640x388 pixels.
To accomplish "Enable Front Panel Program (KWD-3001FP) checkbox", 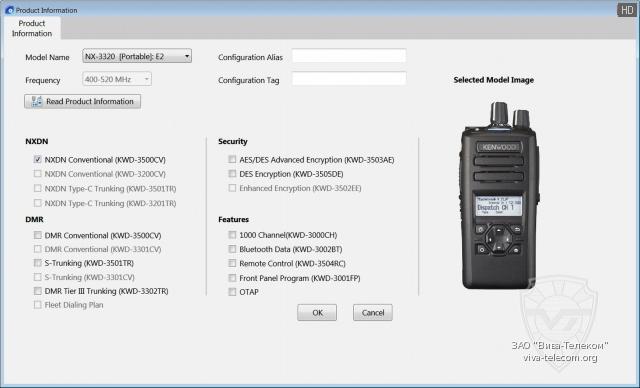I will click(x=232, y=278).
